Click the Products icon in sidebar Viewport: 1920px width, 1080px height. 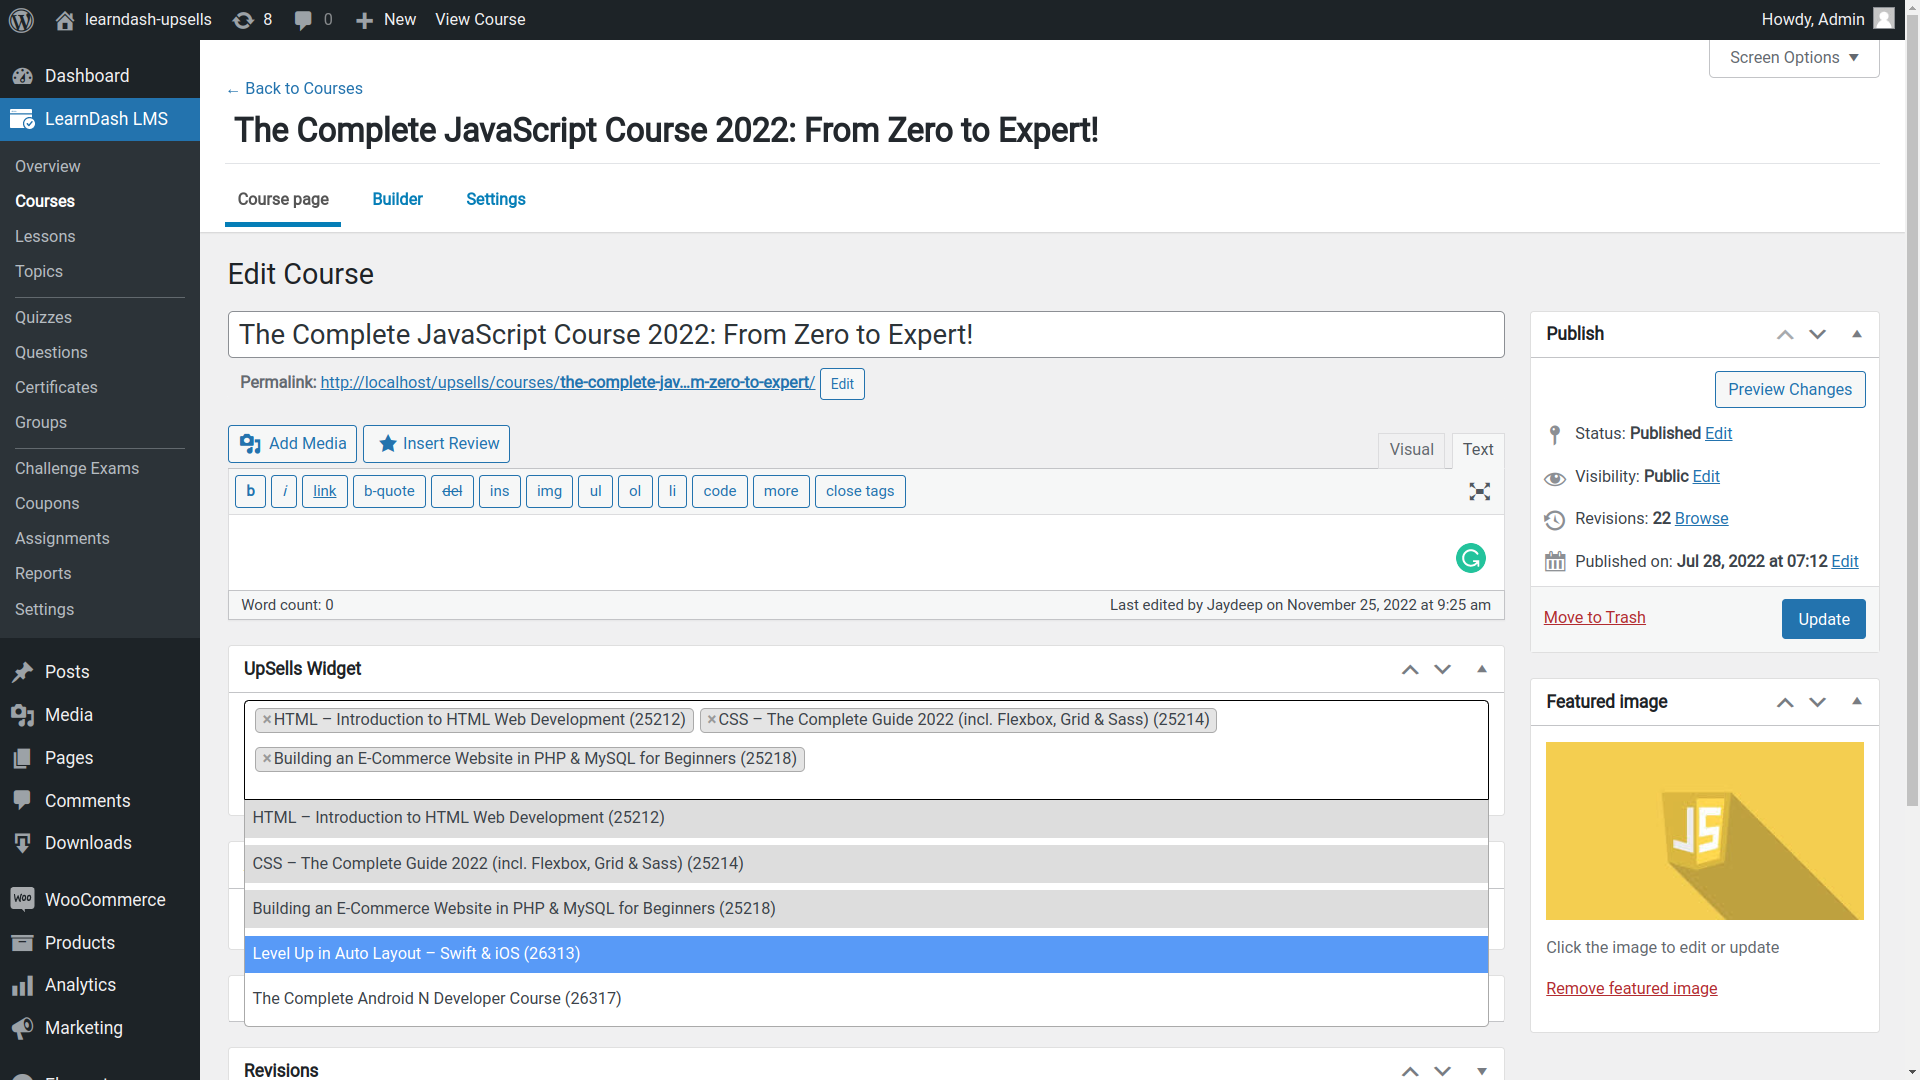point(22,943)
